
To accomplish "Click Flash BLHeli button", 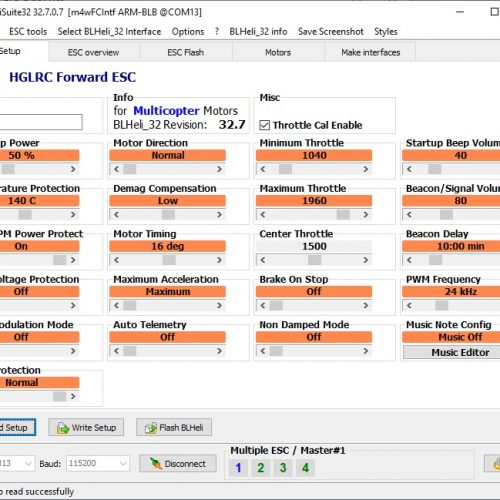I will 174,428.
